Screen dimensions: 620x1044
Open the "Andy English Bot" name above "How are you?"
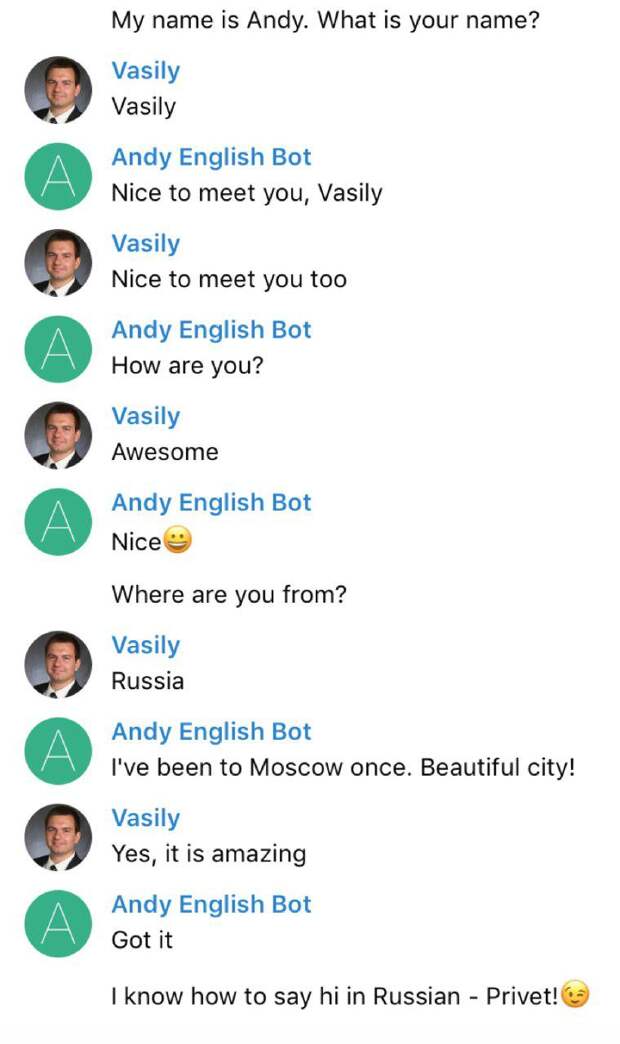(211, 330)
